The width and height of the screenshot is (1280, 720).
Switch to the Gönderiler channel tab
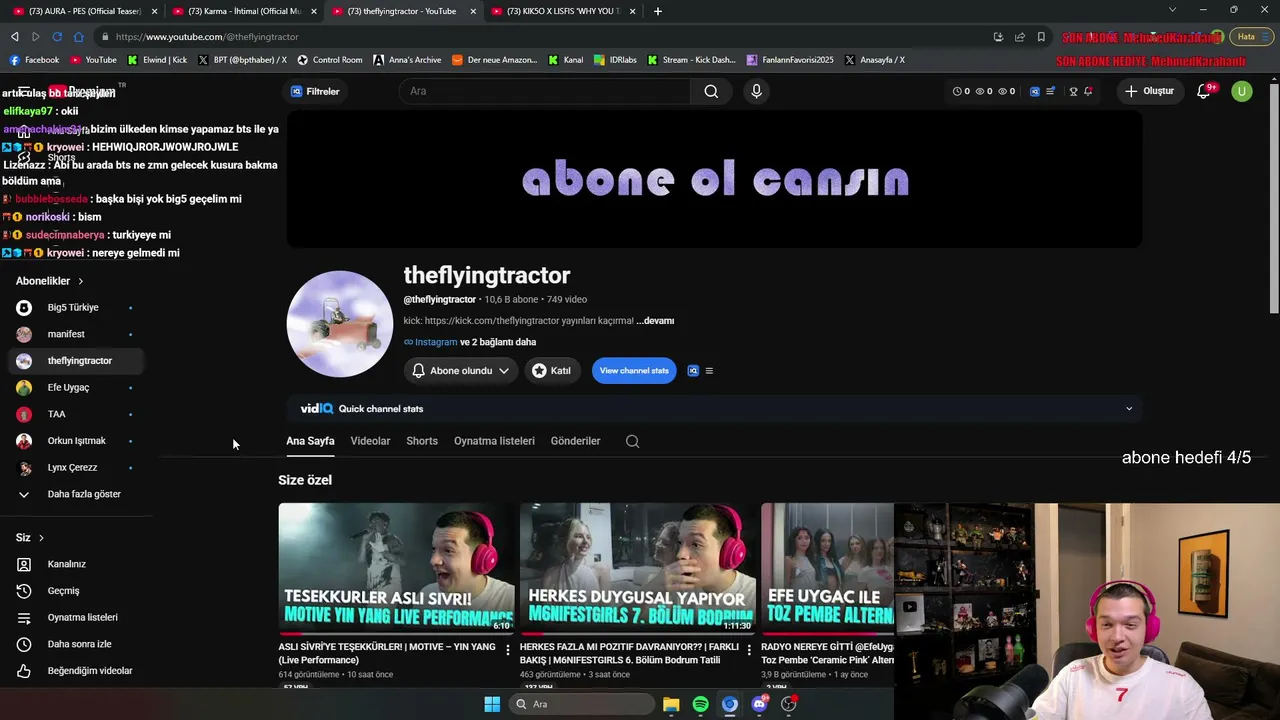(575, 441)
